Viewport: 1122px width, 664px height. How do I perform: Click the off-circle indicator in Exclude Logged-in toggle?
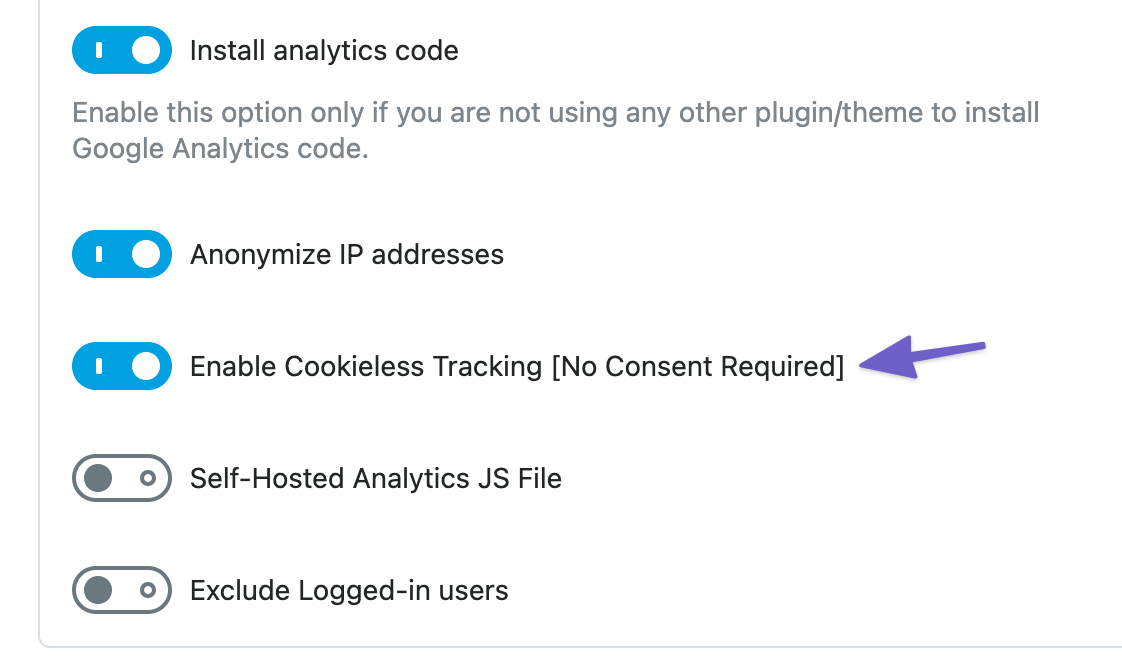point(148,590)
